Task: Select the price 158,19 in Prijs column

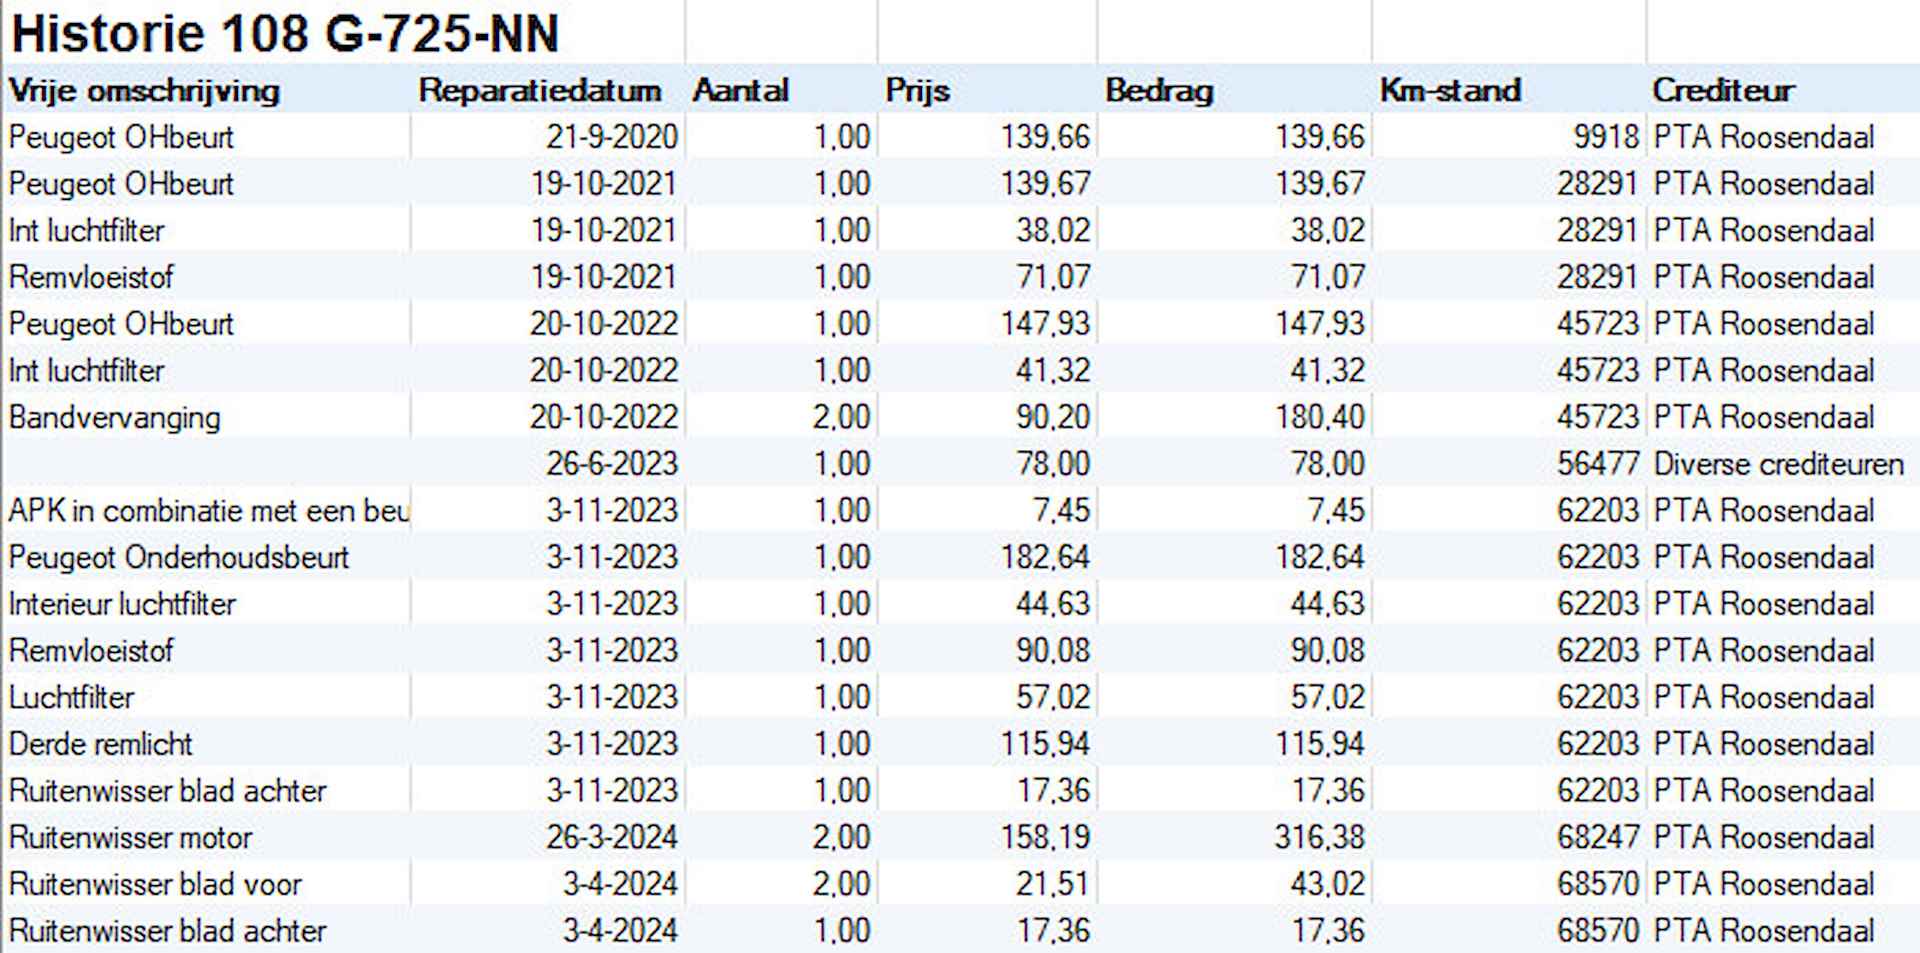Action: tap(1045, 837)
